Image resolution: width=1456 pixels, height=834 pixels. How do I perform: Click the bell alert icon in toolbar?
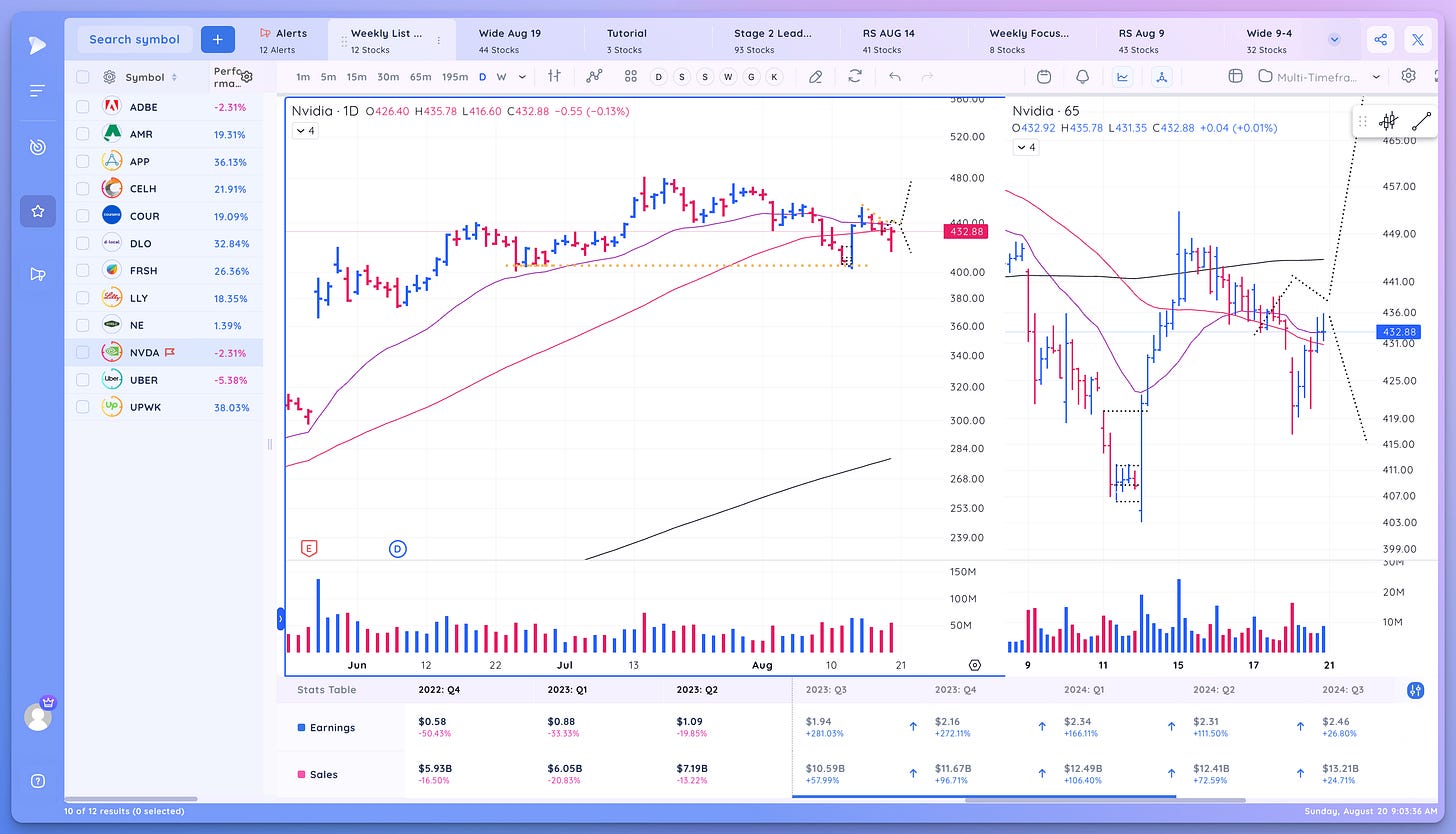(x=1082, y=76)
